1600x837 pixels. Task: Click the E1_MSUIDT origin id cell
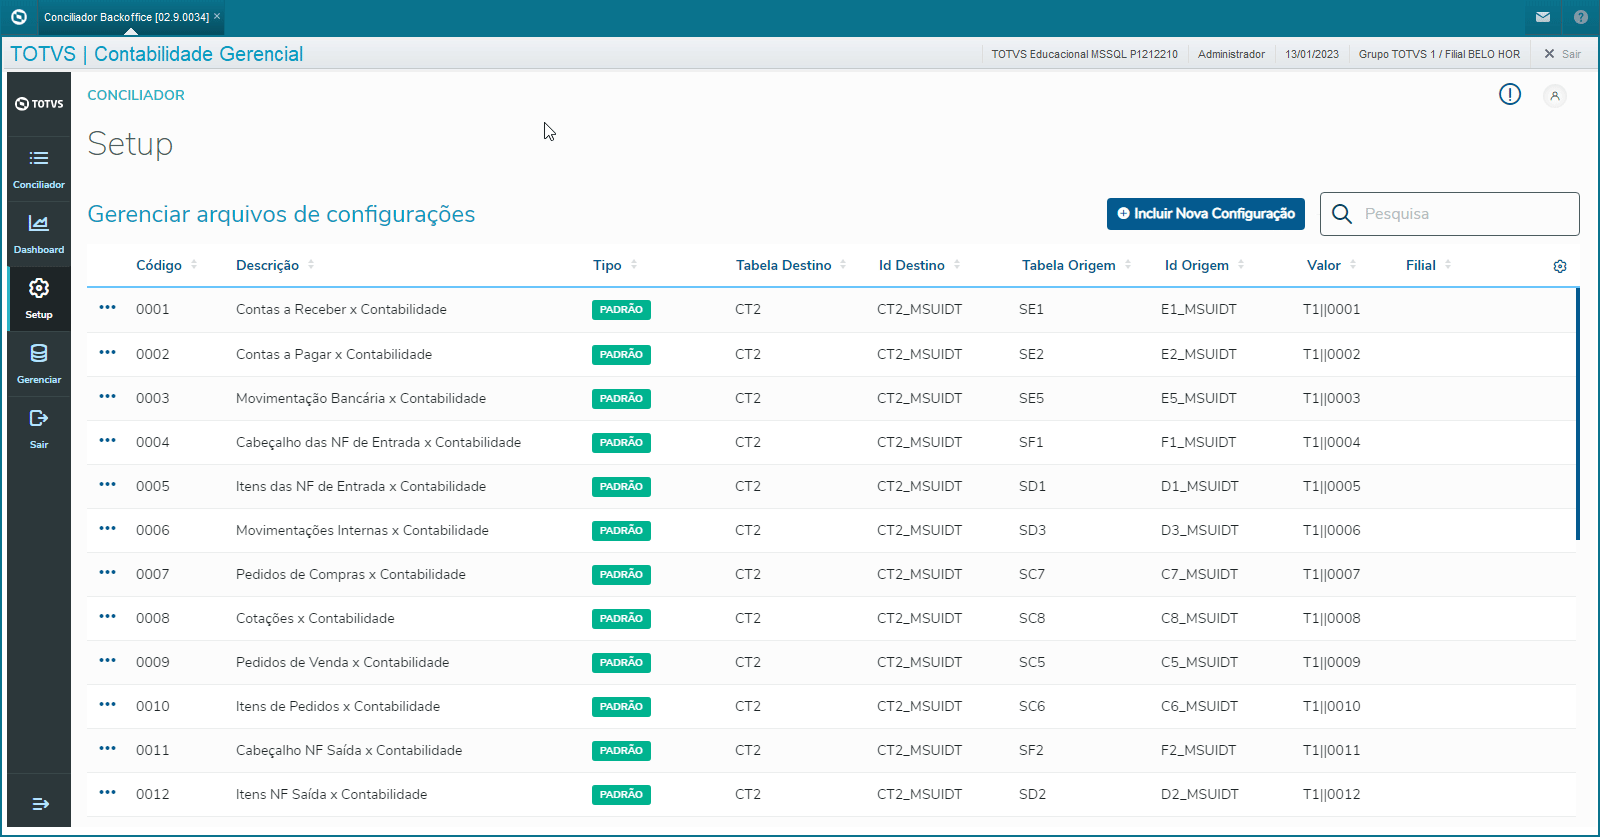click(1199, 309)
